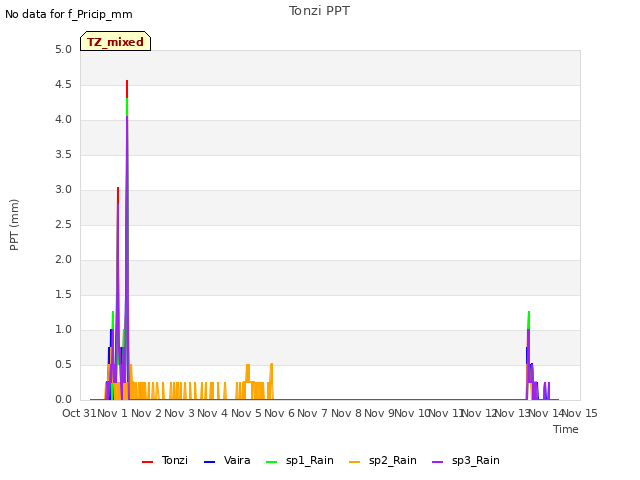Toggle the Vaira series in the legend
640x480 pixels.
click(x=227, y=460)
